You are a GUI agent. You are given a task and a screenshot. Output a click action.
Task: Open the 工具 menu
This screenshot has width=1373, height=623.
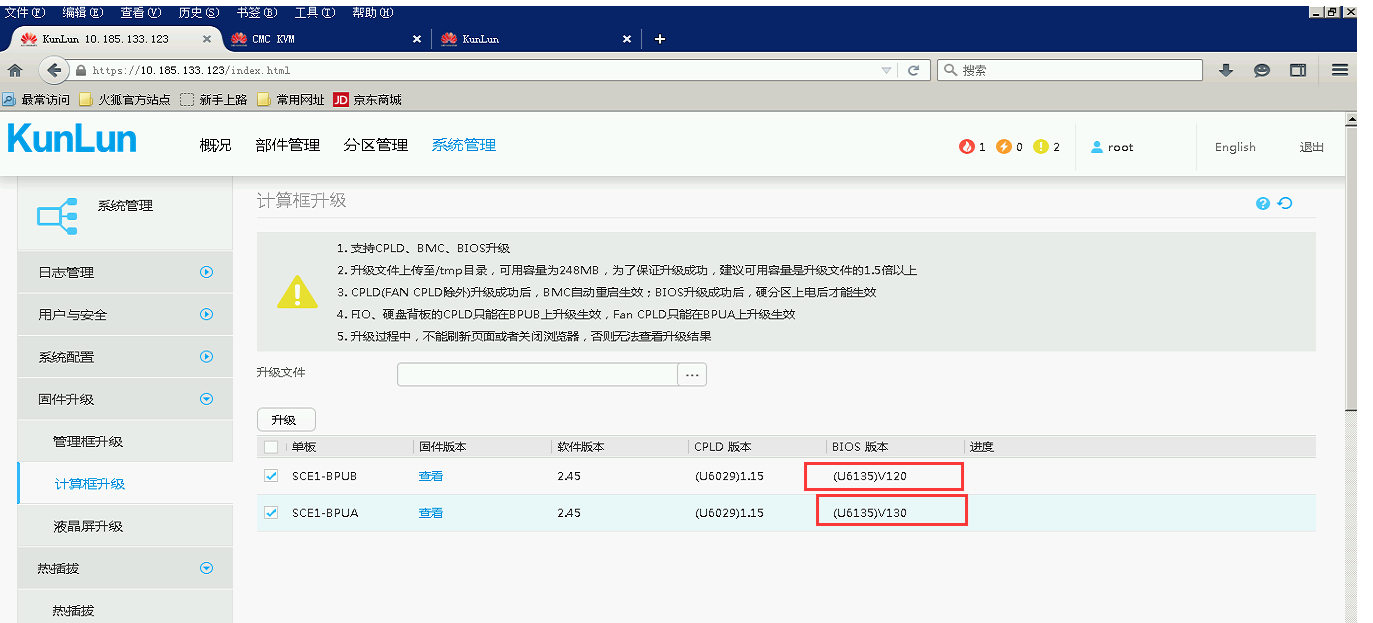pos(315,13)
